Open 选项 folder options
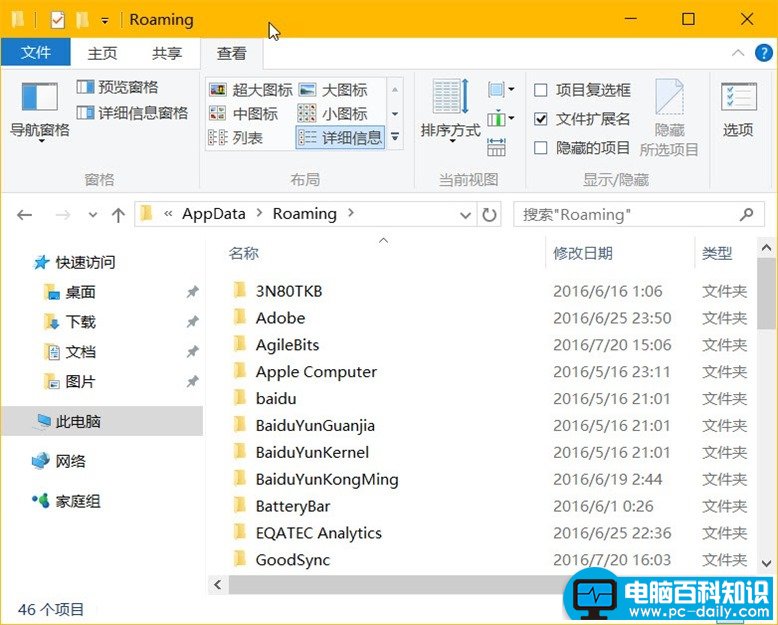The width and height of the screenshot is (778, 625). [x=738, y=110]
